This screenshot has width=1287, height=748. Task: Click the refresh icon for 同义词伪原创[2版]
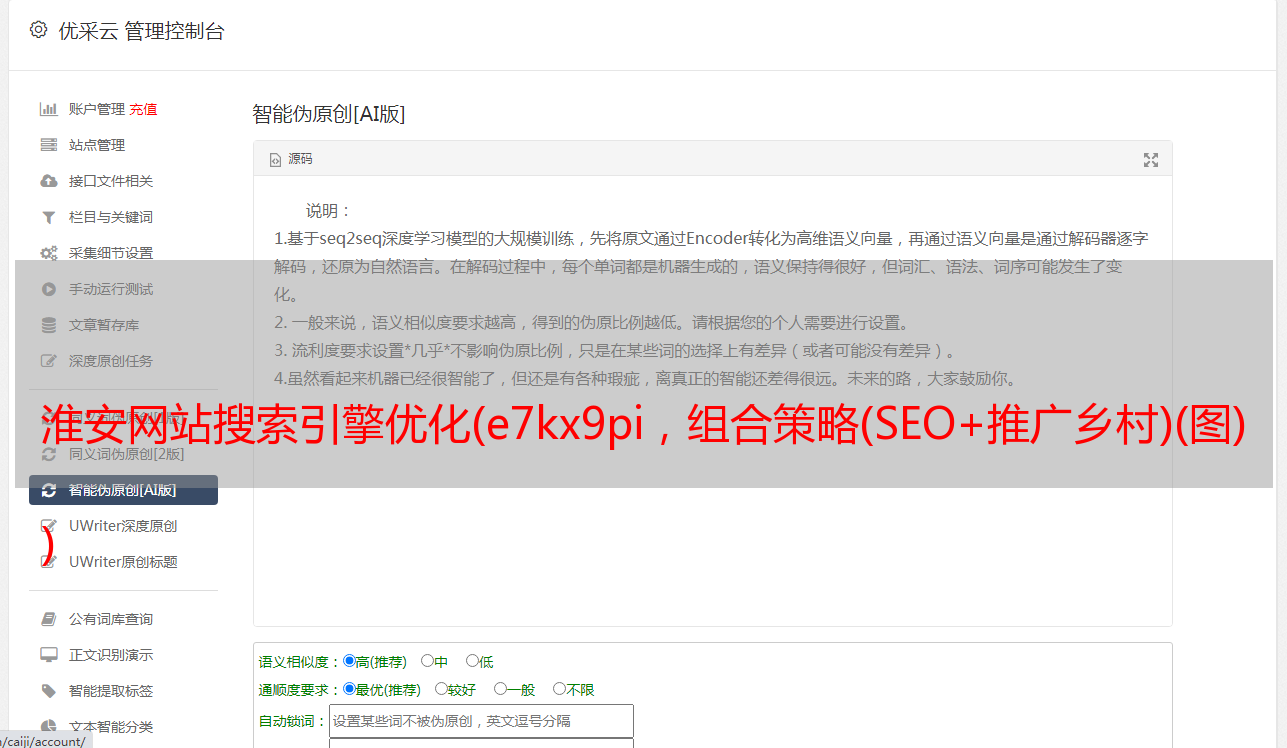(48, 454)
